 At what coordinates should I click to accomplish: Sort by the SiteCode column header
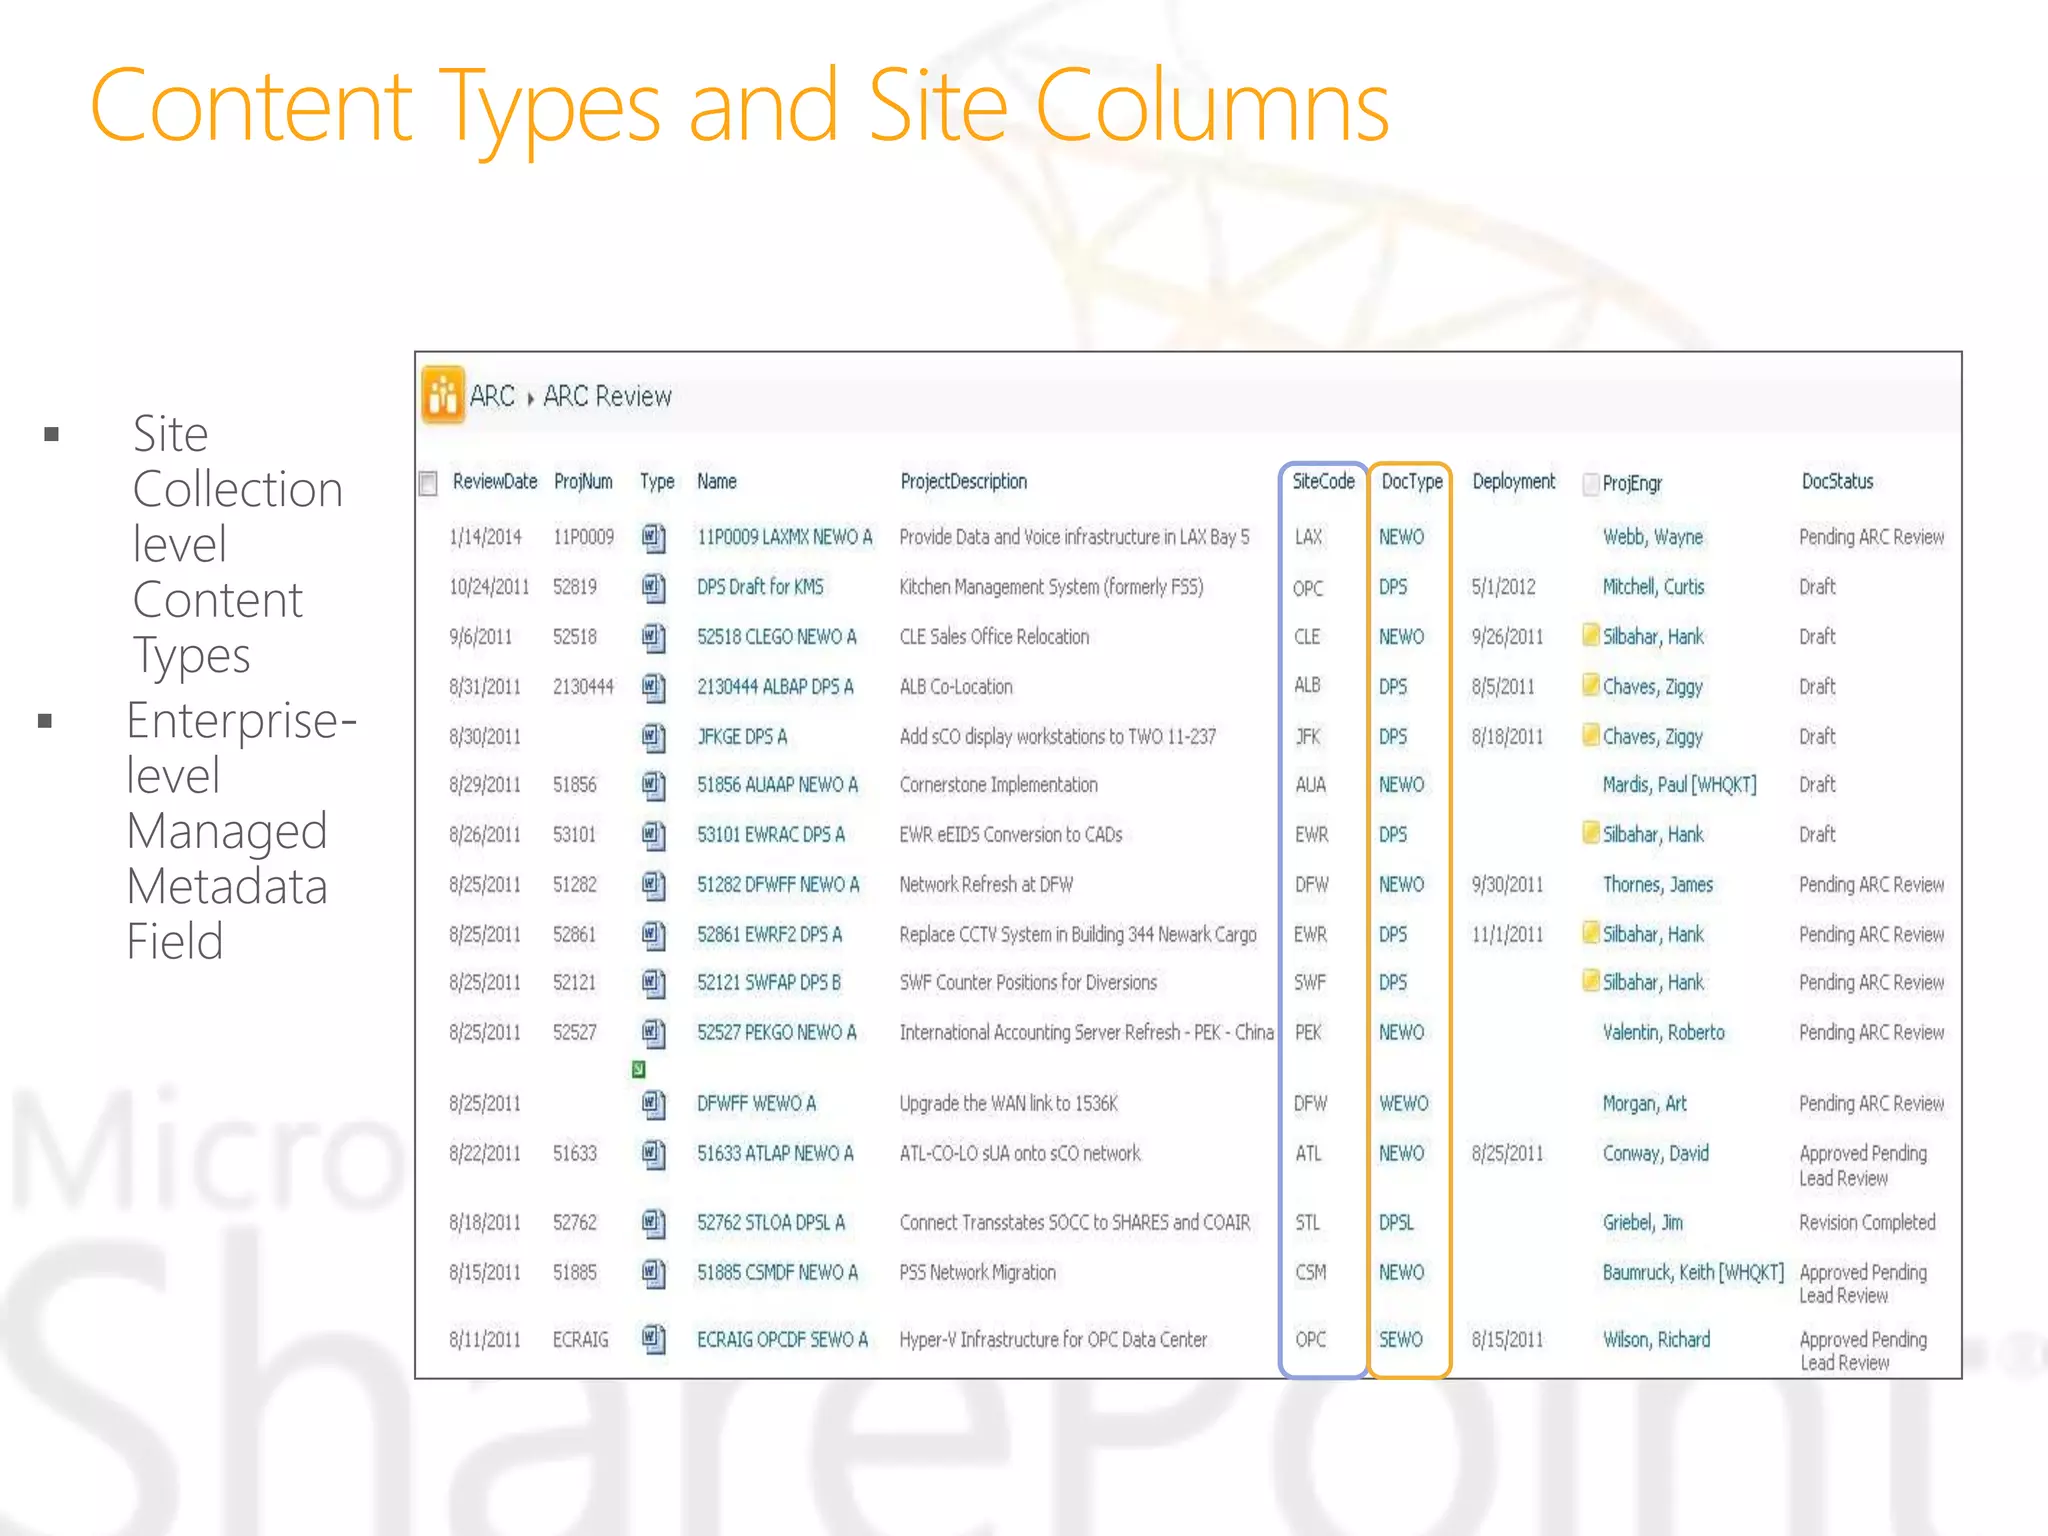click(1322, 482)
